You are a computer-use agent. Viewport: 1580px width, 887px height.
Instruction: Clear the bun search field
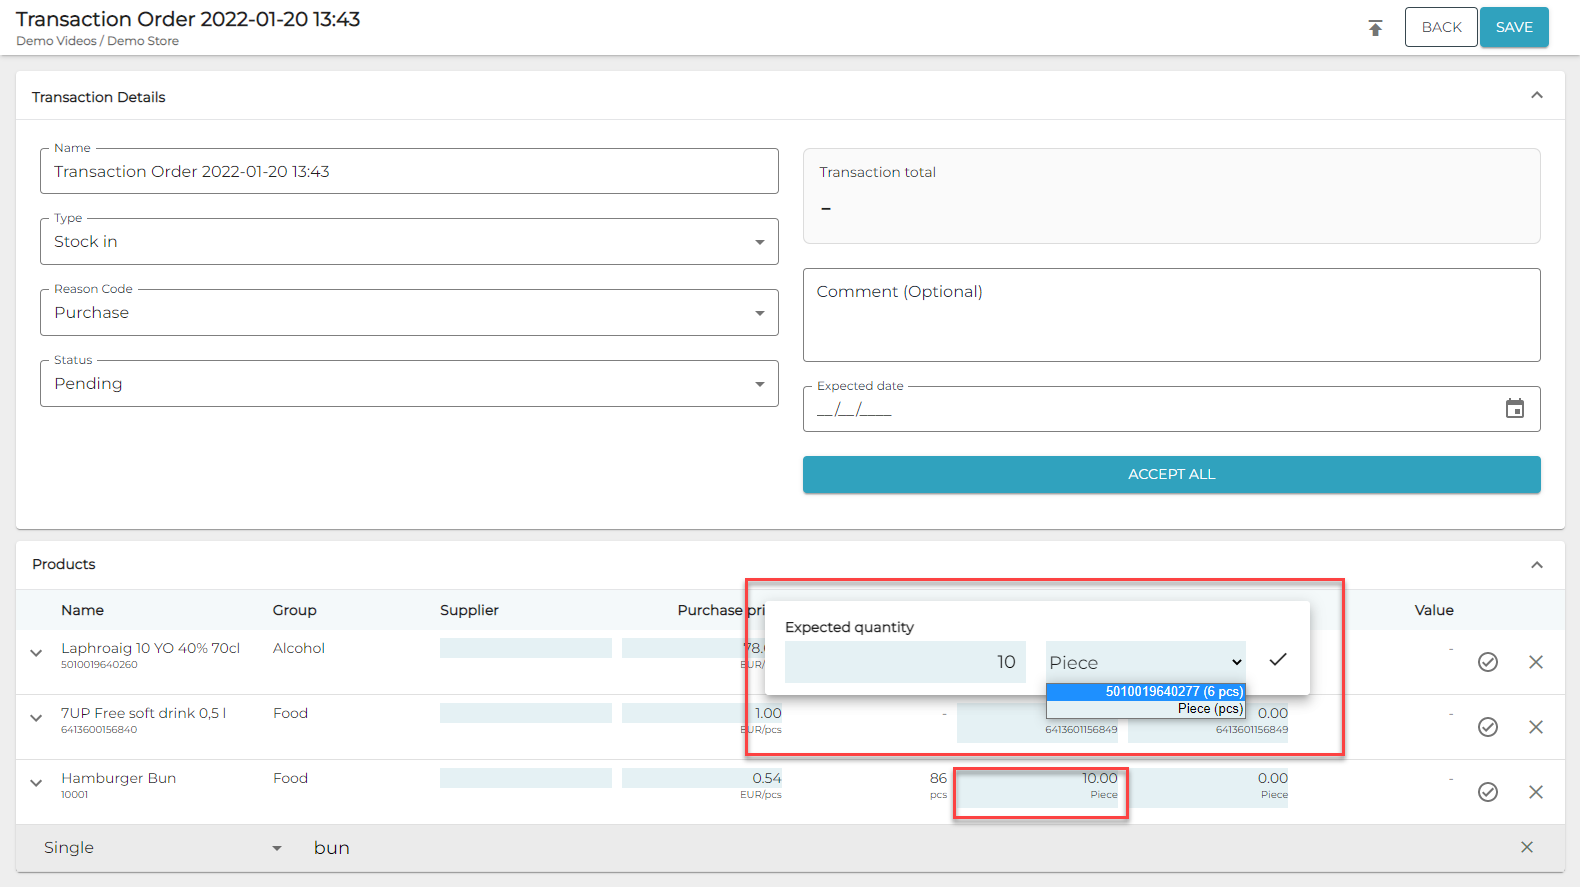pos(1526,847)
